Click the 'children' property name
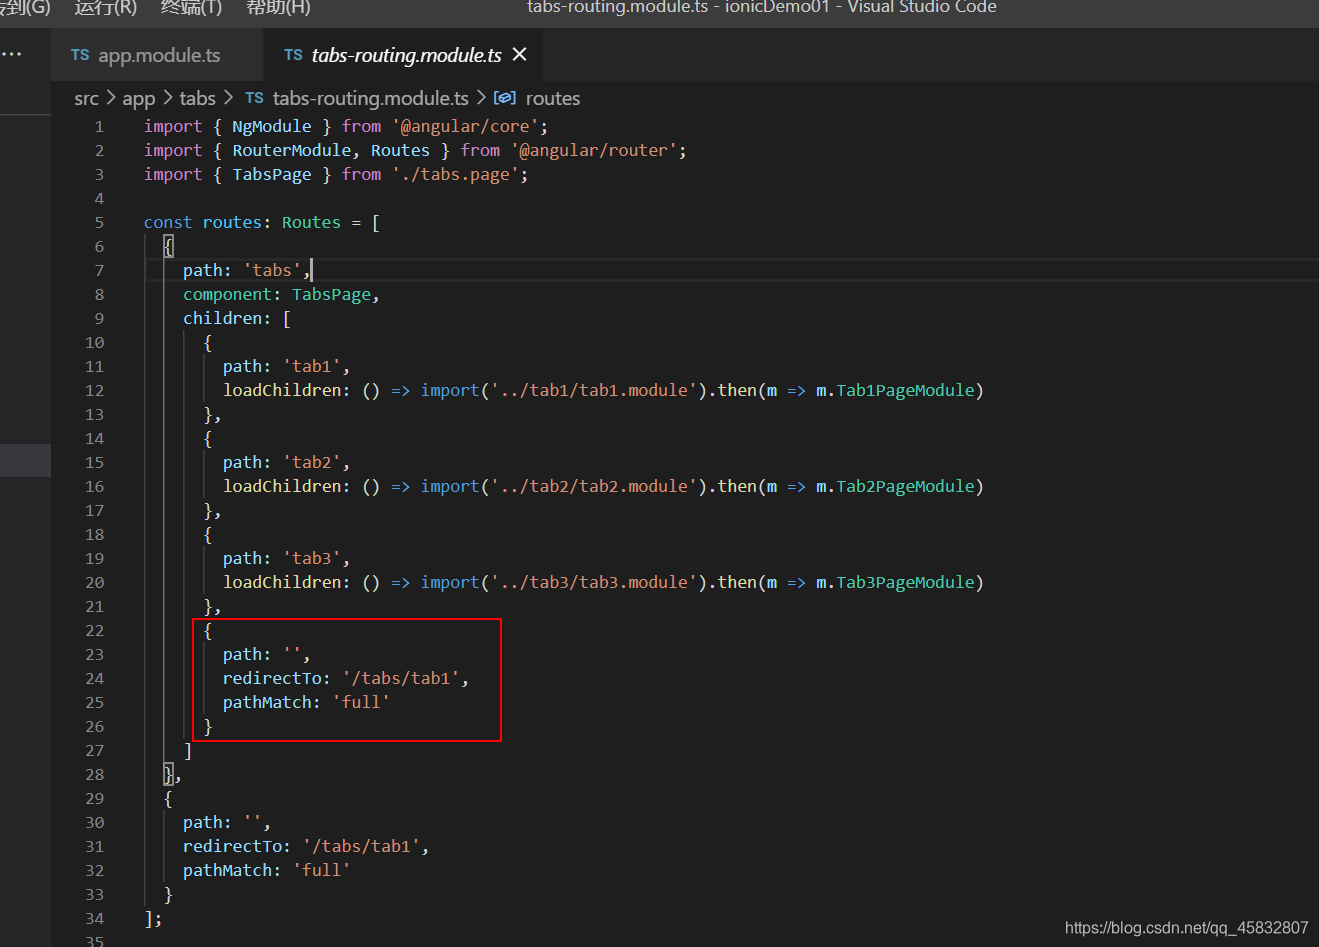 (x=222, y=318)
